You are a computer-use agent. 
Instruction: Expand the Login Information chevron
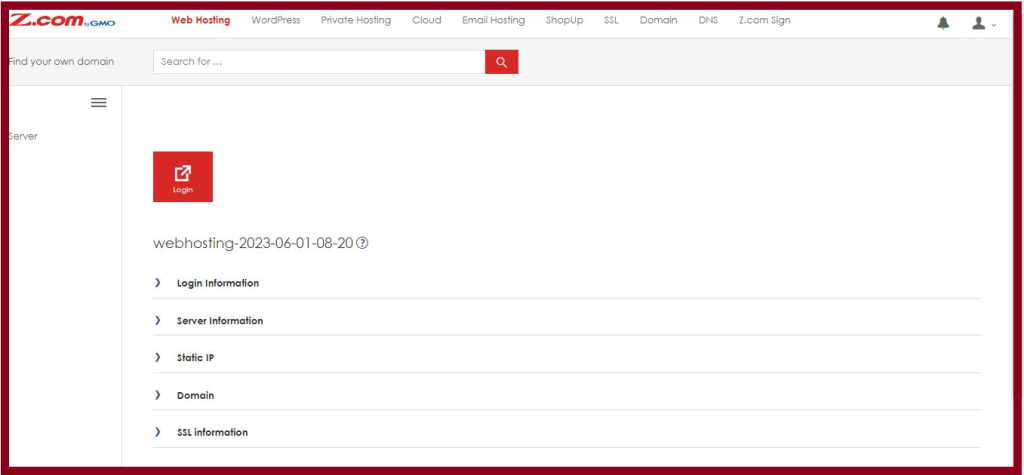pos(157,283)
